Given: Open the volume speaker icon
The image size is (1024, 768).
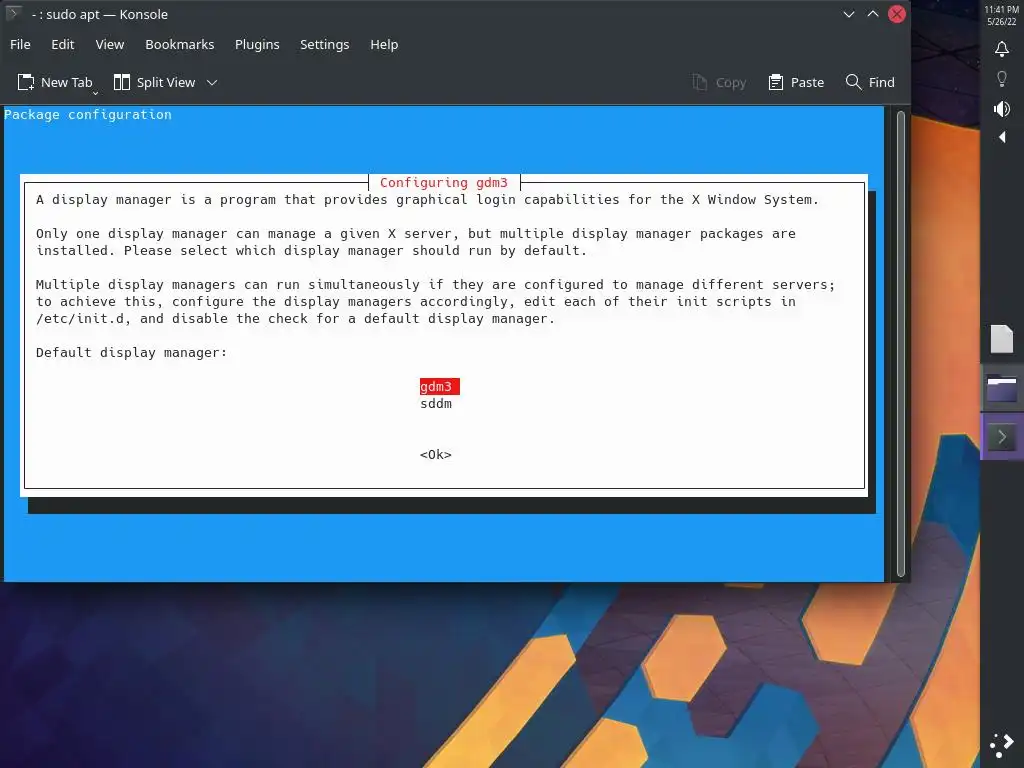Looking at the screenshot, I should point(1002,108).
